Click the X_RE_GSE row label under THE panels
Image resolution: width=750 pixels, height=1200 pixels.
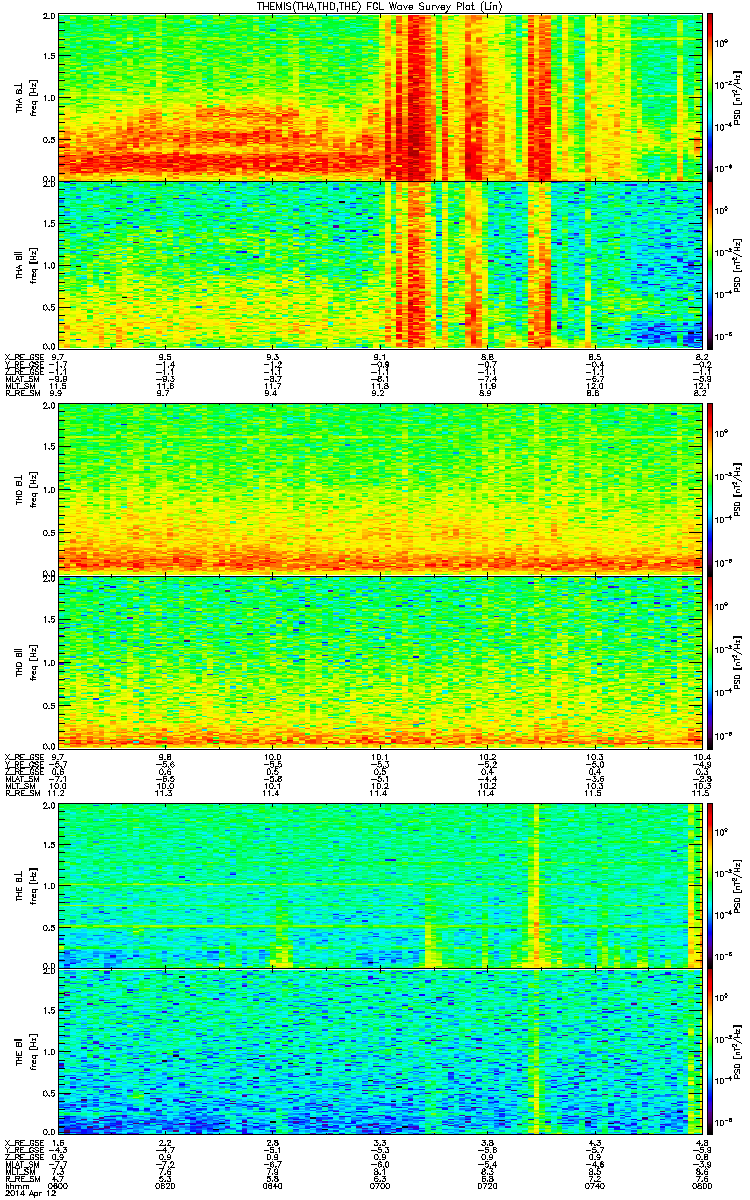click(23, 1142)
